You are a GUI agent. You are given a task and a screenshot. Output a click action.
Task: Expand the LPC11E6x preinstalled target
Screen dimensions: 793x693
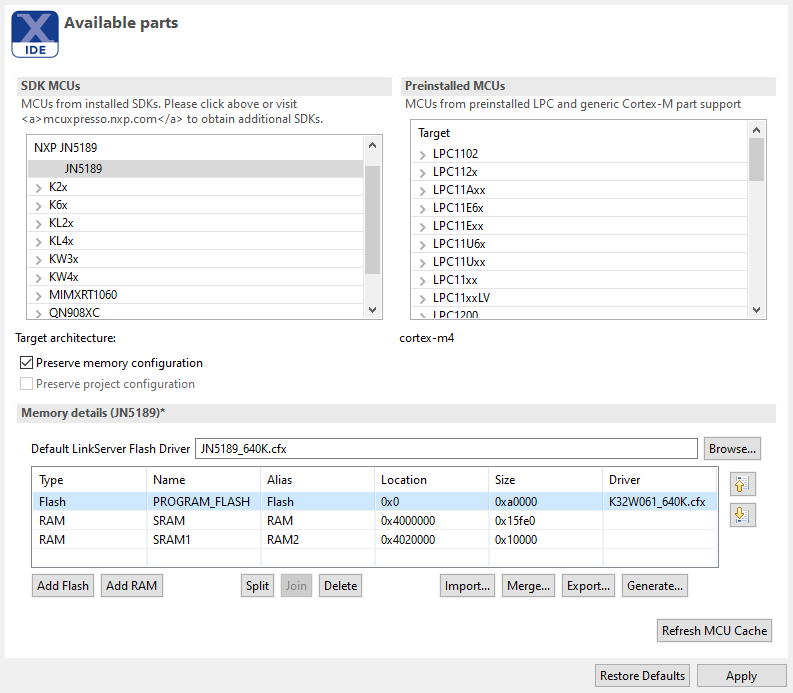[423, 209]
